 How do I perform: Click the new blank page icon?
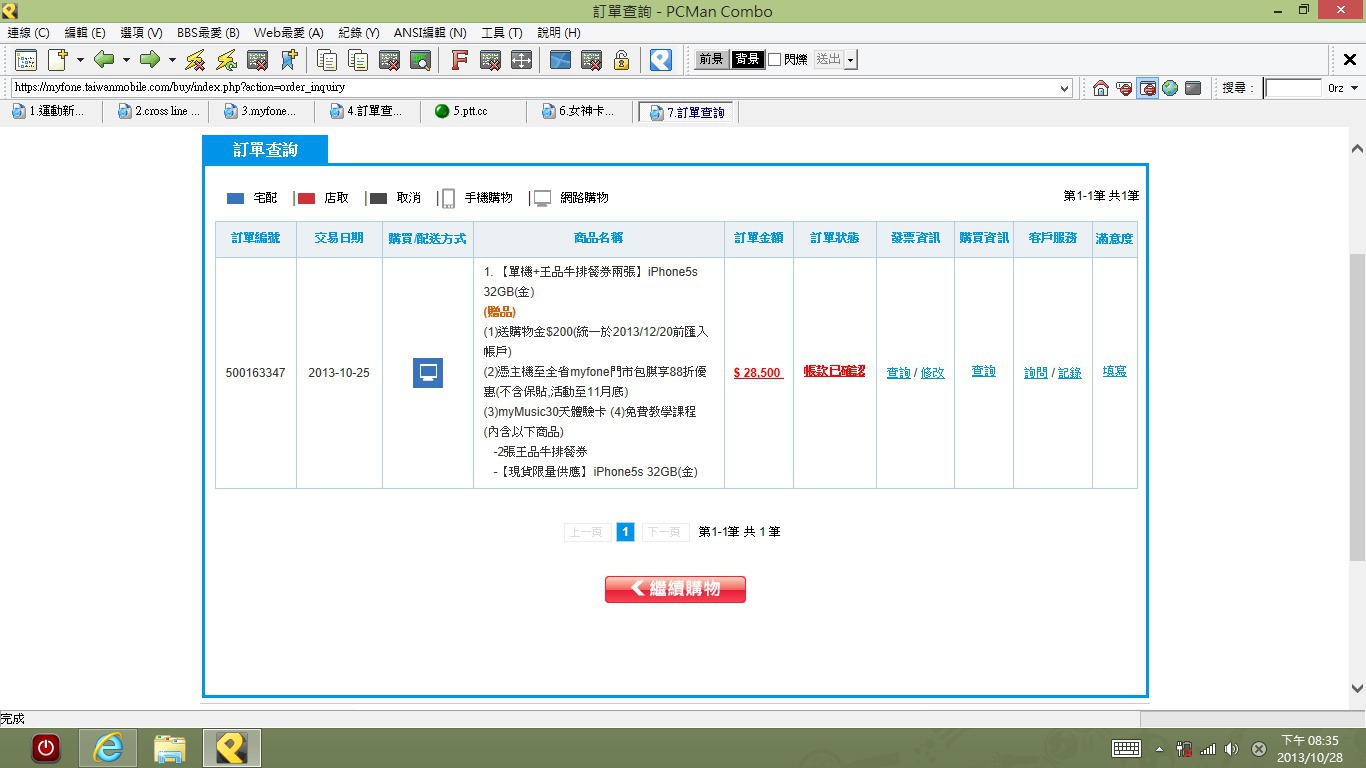pos(57,60)
